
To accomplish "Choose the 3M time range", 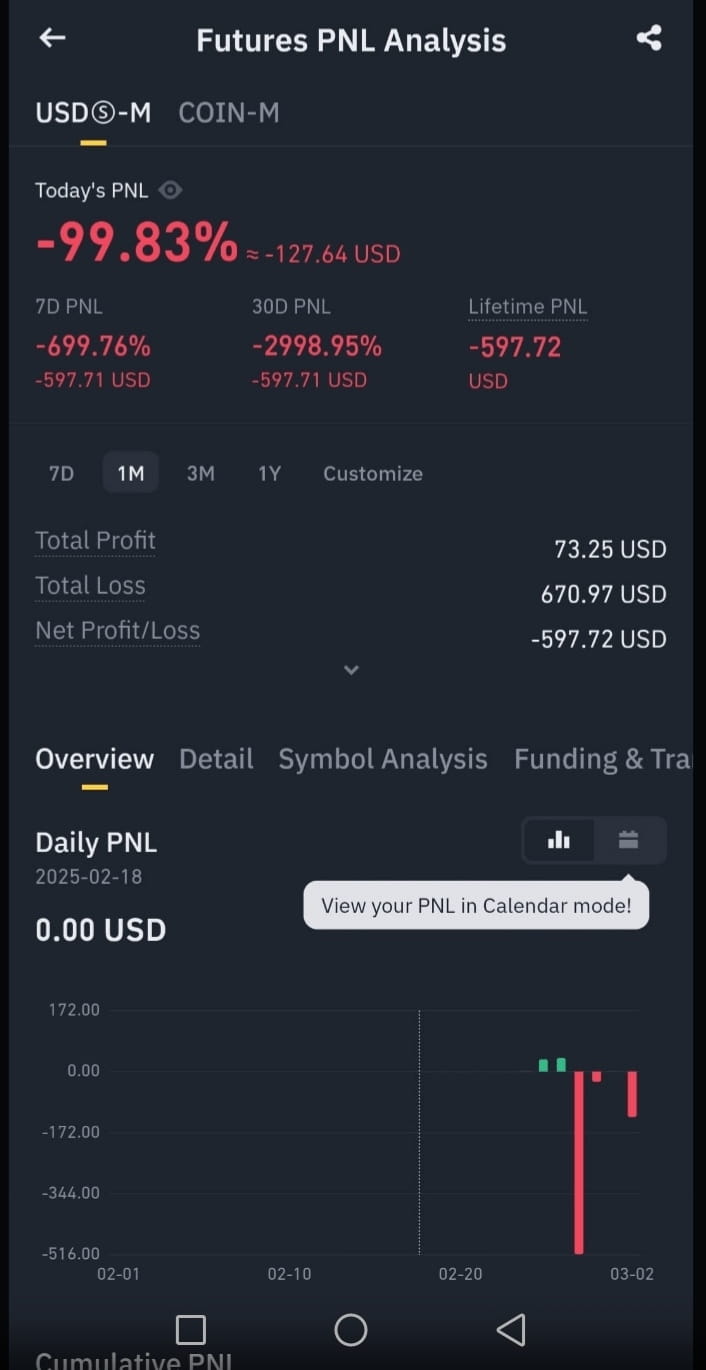I will (201, 473).
